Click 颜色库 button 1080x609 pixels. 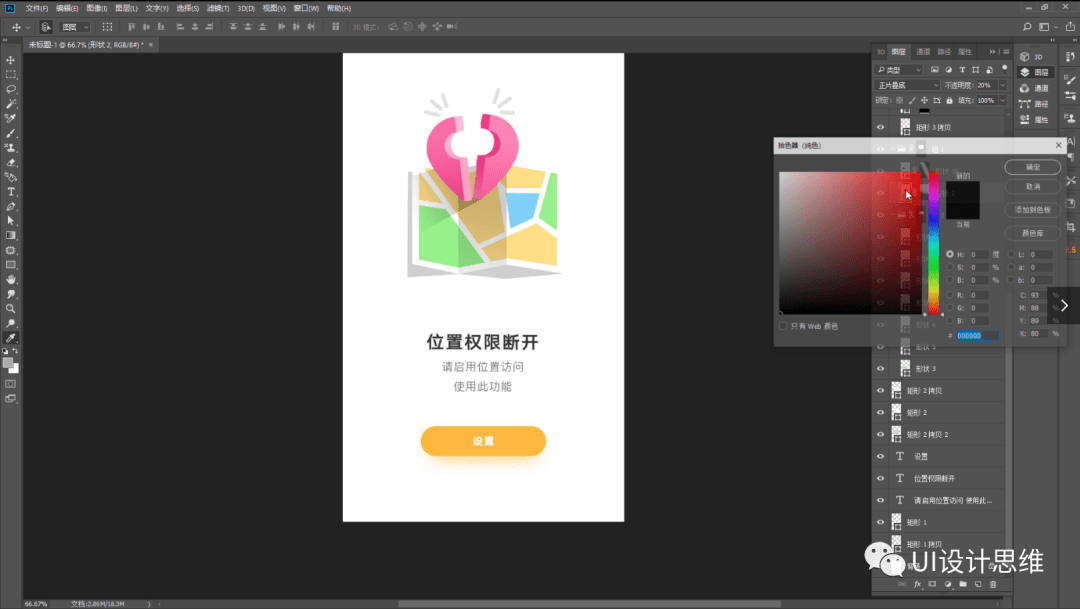[1032, 234]
